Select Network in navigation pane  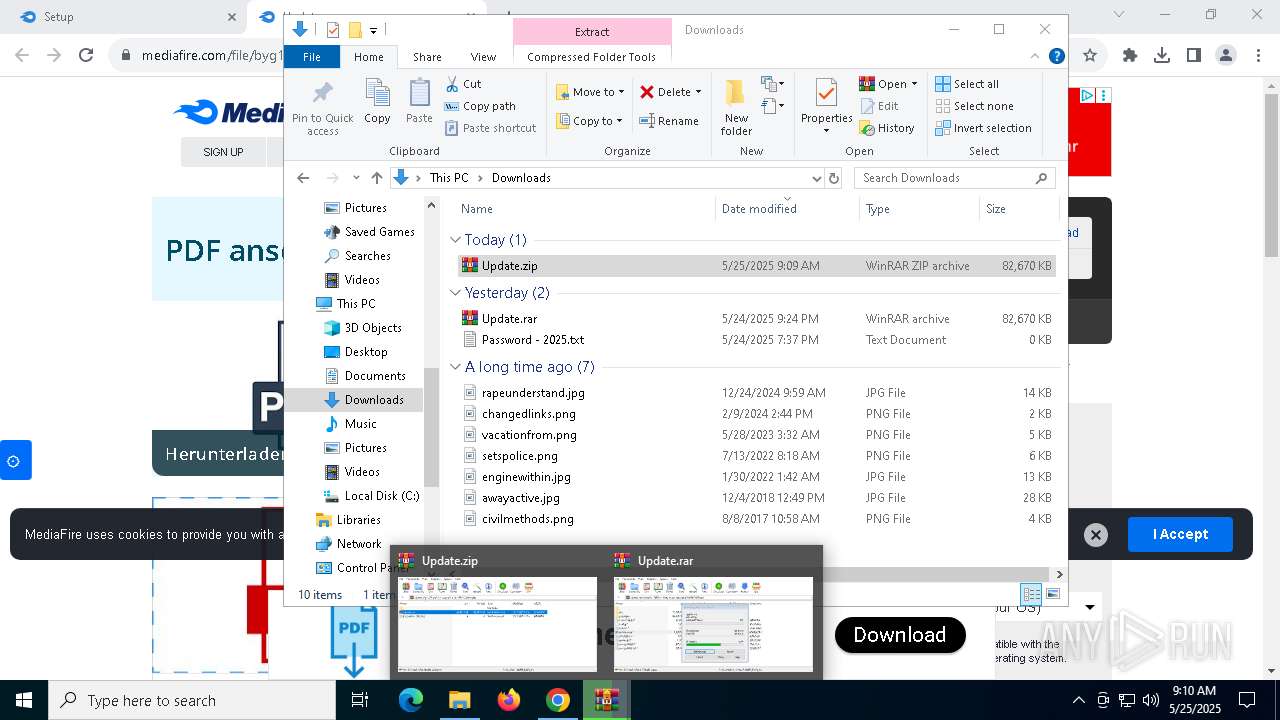pos(348,544)
